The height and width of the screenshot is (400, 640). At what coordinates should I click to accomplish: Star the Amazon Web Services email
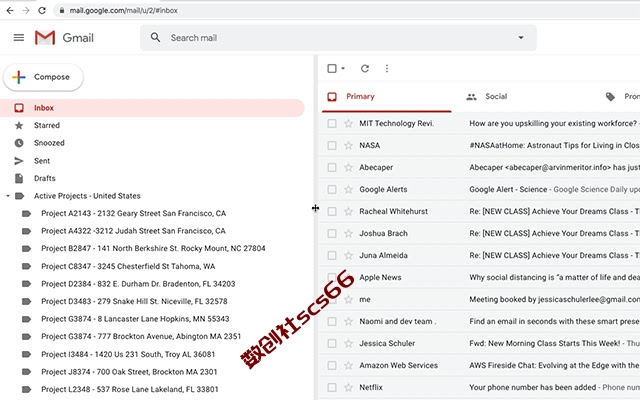tap(348, 366)
